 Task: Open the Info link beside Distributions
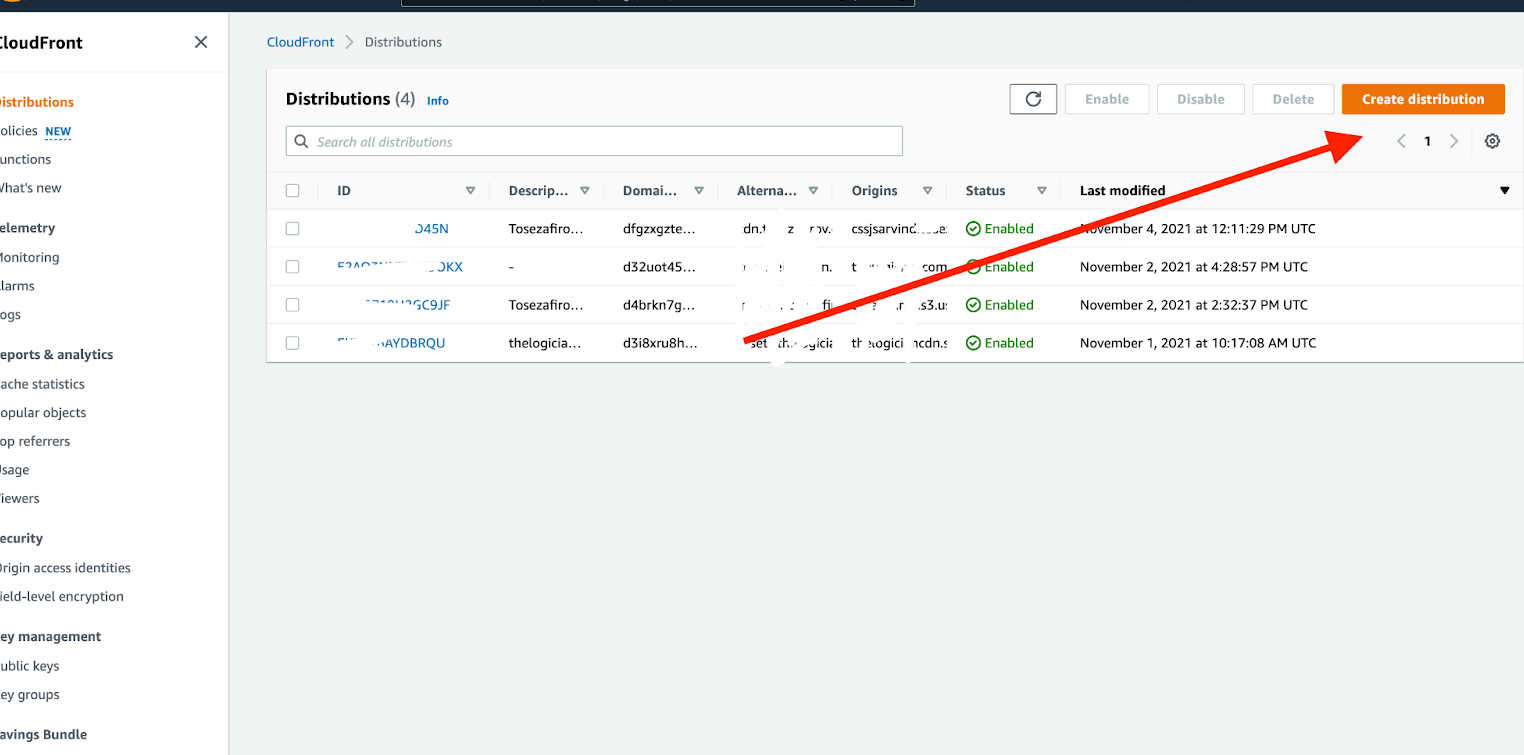[438, 101]
